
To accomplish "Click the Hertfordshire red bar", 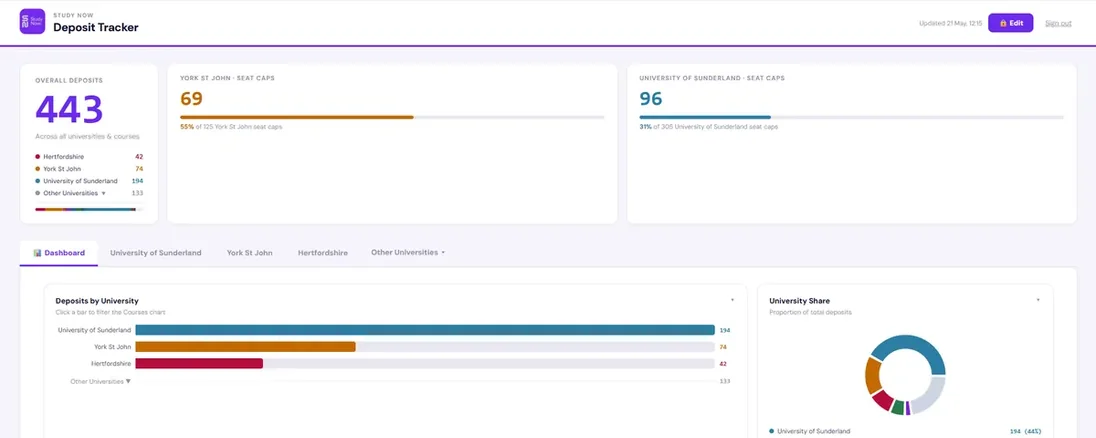I will (x=199, y=364).
